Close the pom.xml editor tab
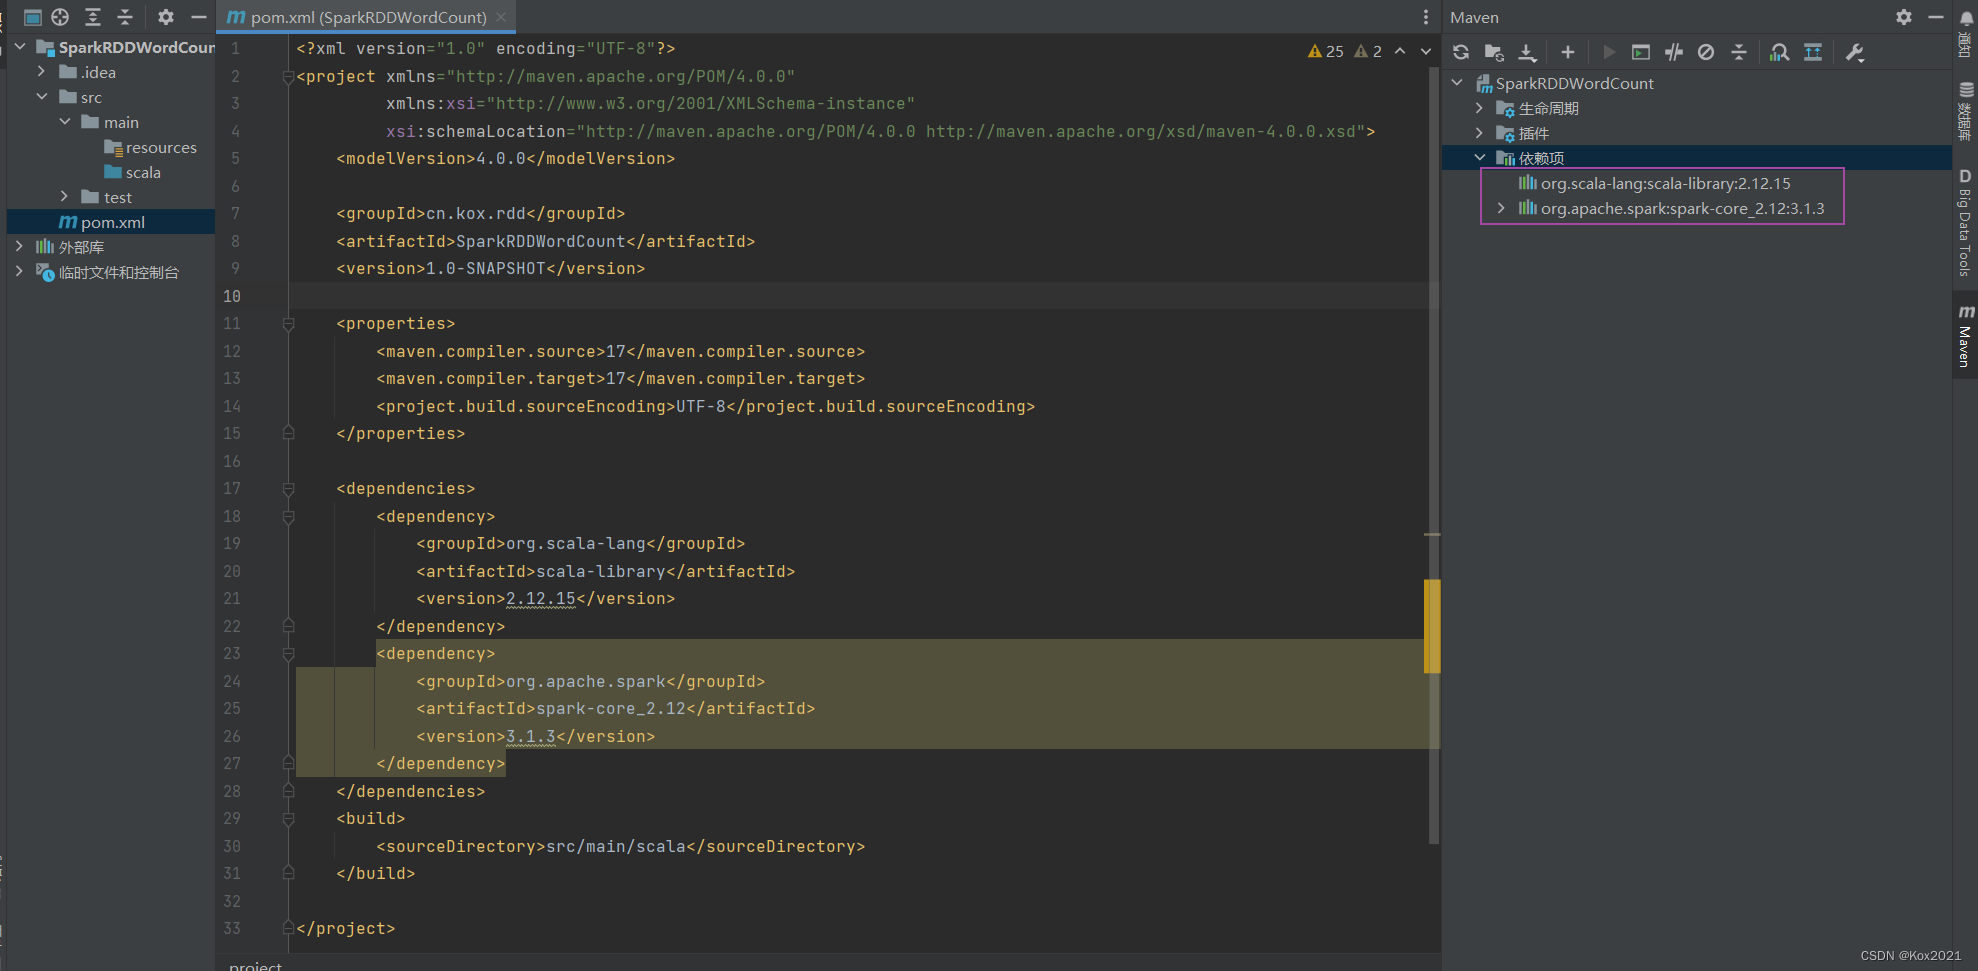This screenshot has height=971, width=1978. point(501,17)
